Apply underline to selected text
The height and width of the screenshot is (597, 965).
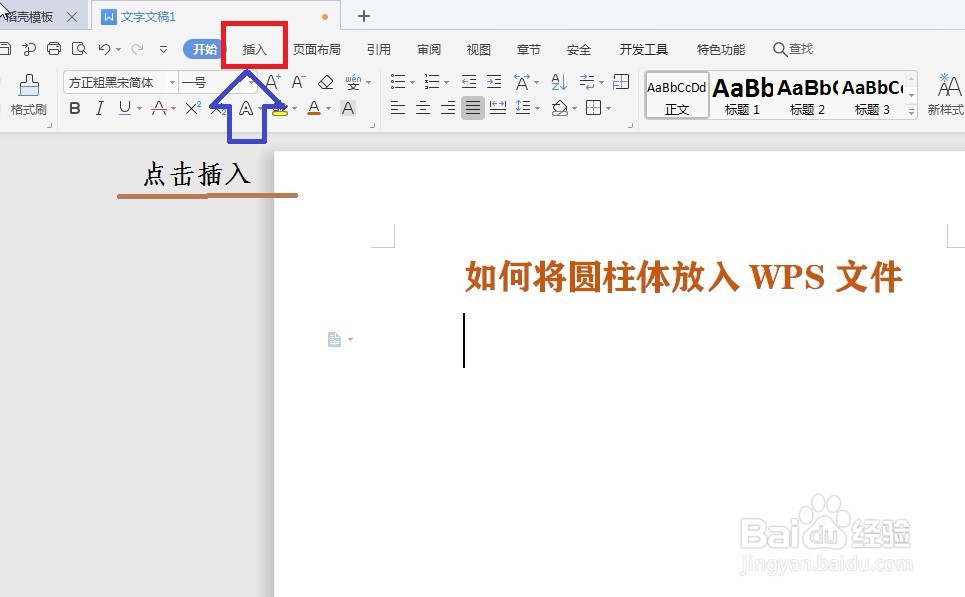[x=122, y=108]
